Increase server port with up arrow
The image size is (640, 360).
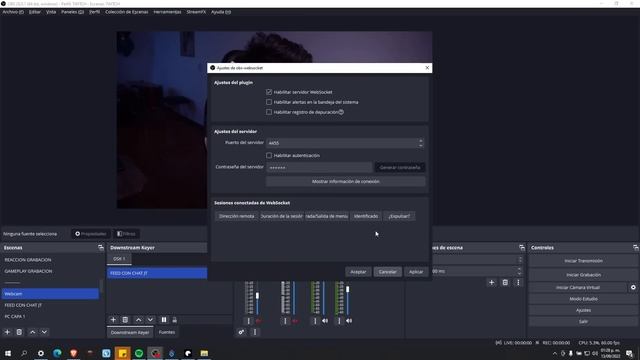421,141
